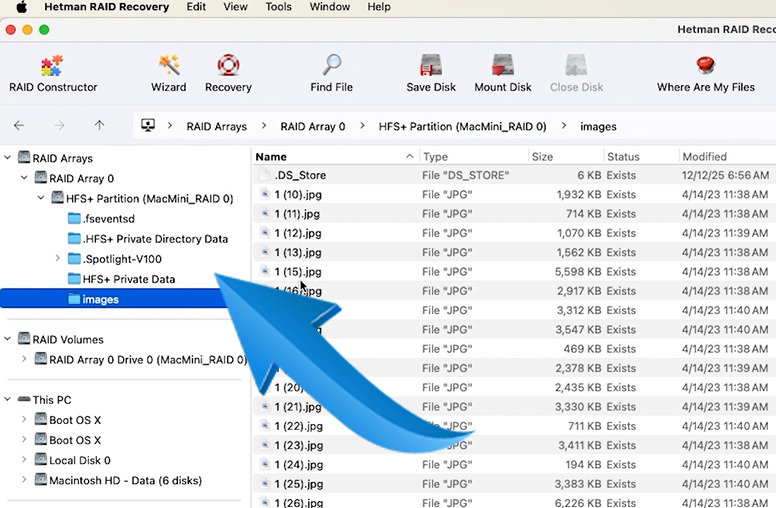Go forward with the right arrow

coord(59,126)
